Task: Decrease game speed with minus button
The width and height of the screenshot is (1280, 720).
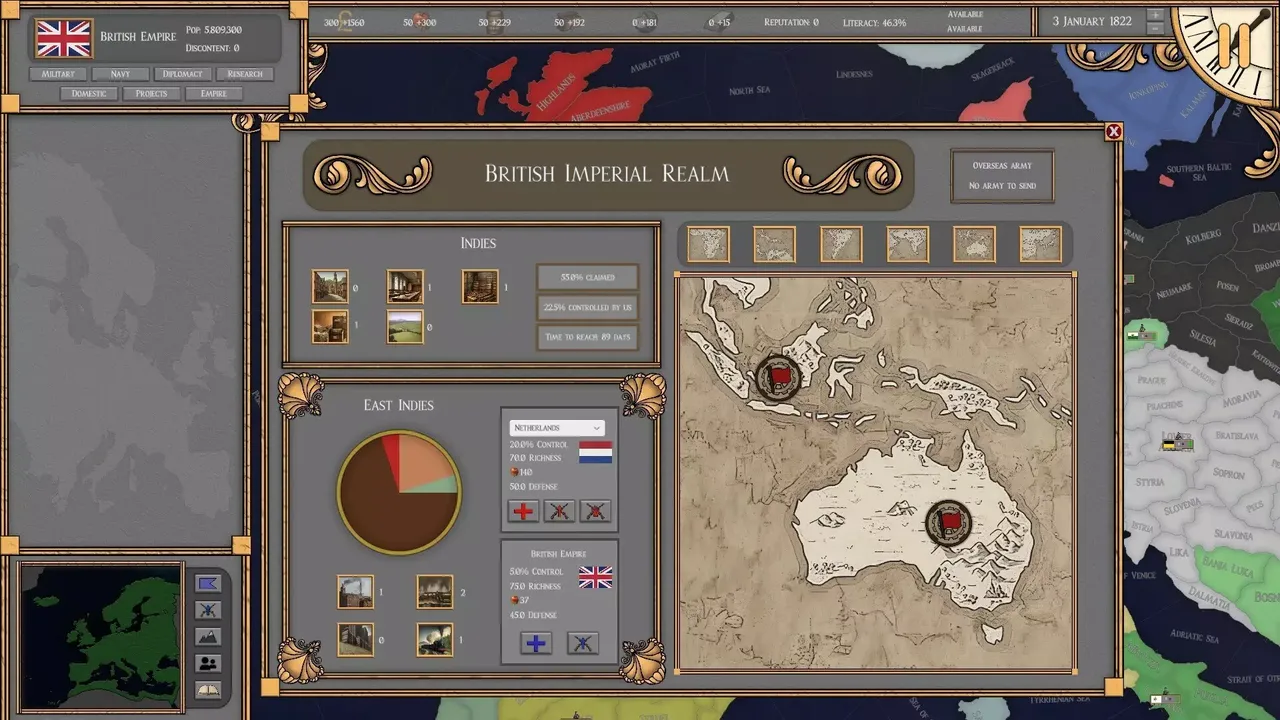Action: [1156, 28]
